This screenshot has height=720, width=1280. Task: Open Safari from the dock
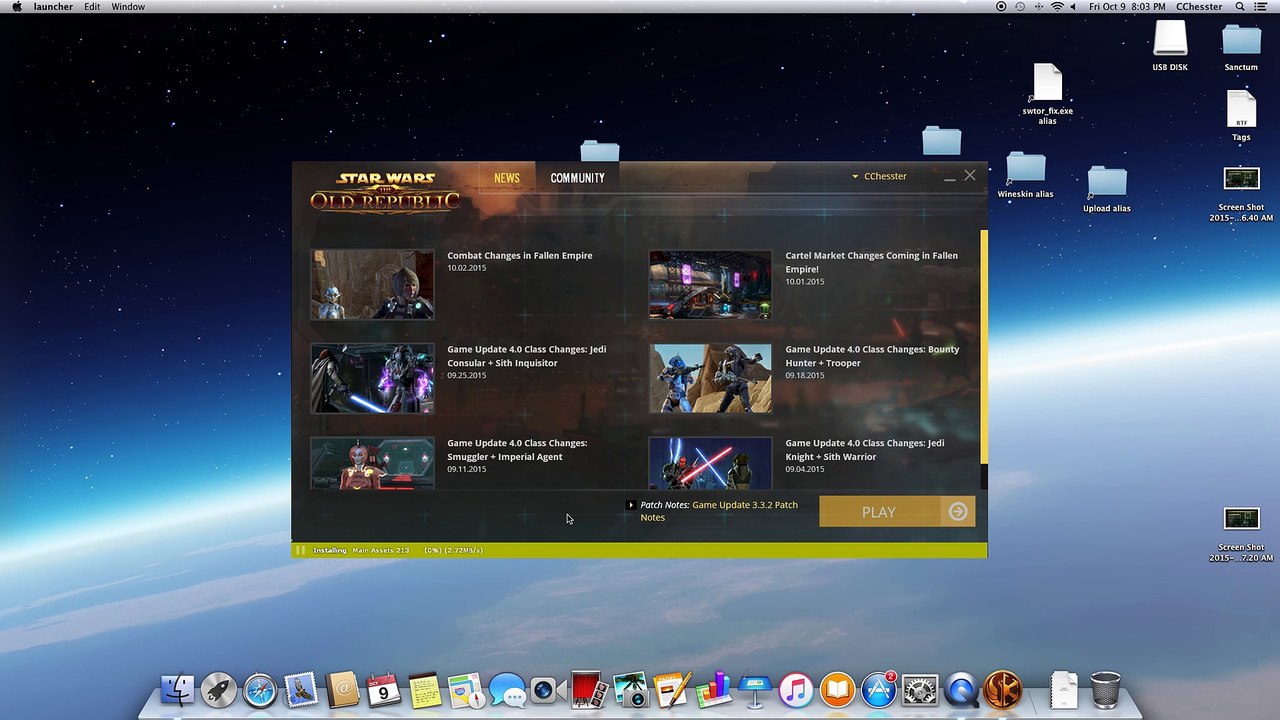260,690
